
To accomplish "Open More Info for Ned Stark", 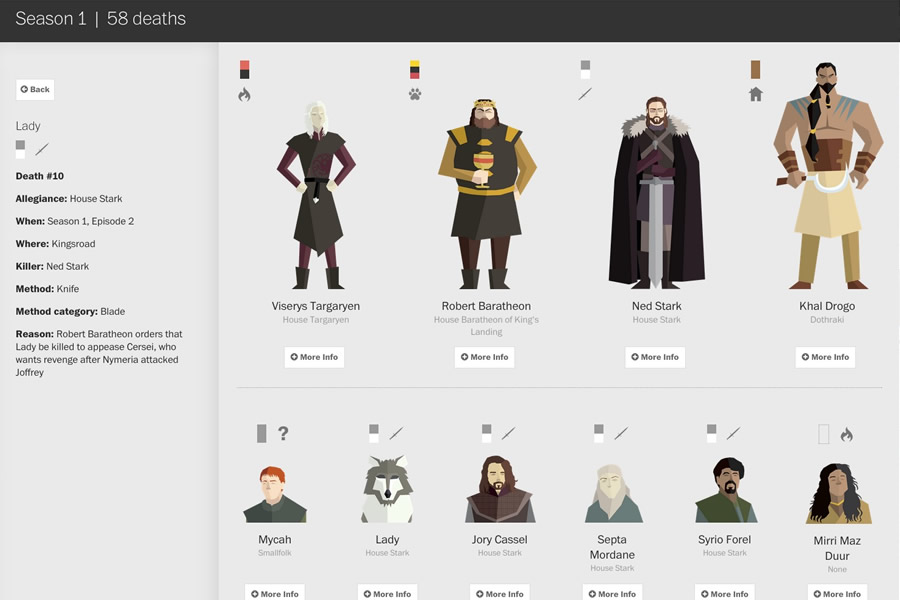I will [655, 357].
